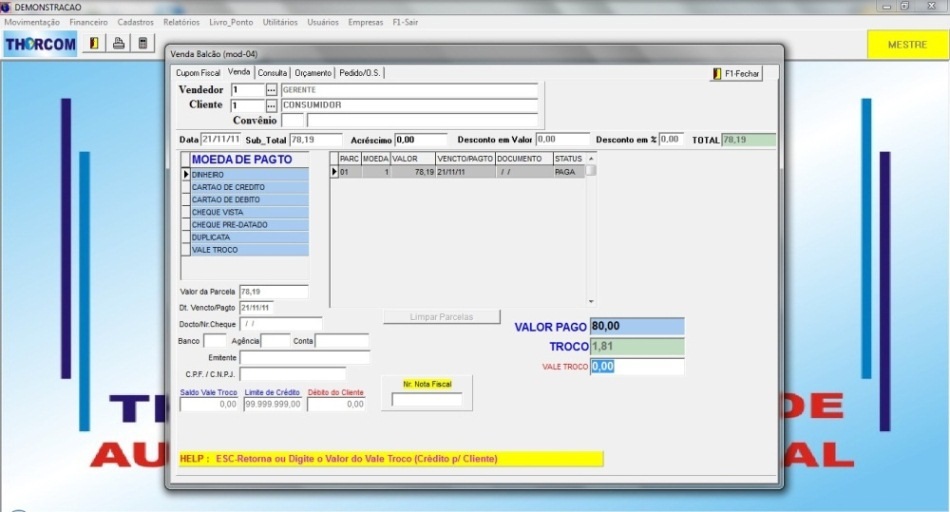Open the calculator icon in toolbar
This screenshot has height=512, width=950.
(143, 44)
